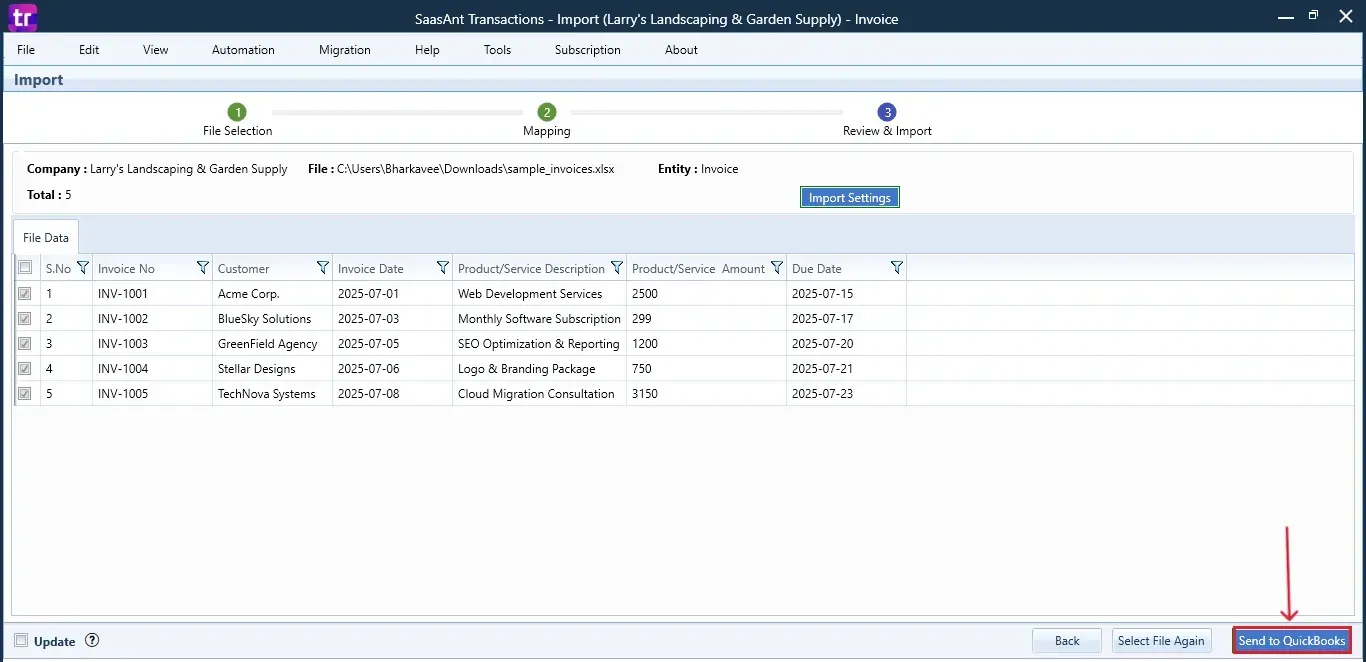
Task: Click the Logo & Branding Package cell
Action: (540, 369)
